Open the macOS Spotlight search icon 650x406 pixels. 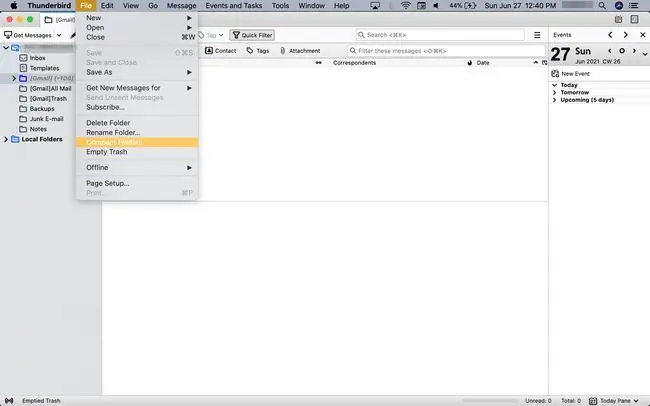pyautogui.click(x=602, y=6)
